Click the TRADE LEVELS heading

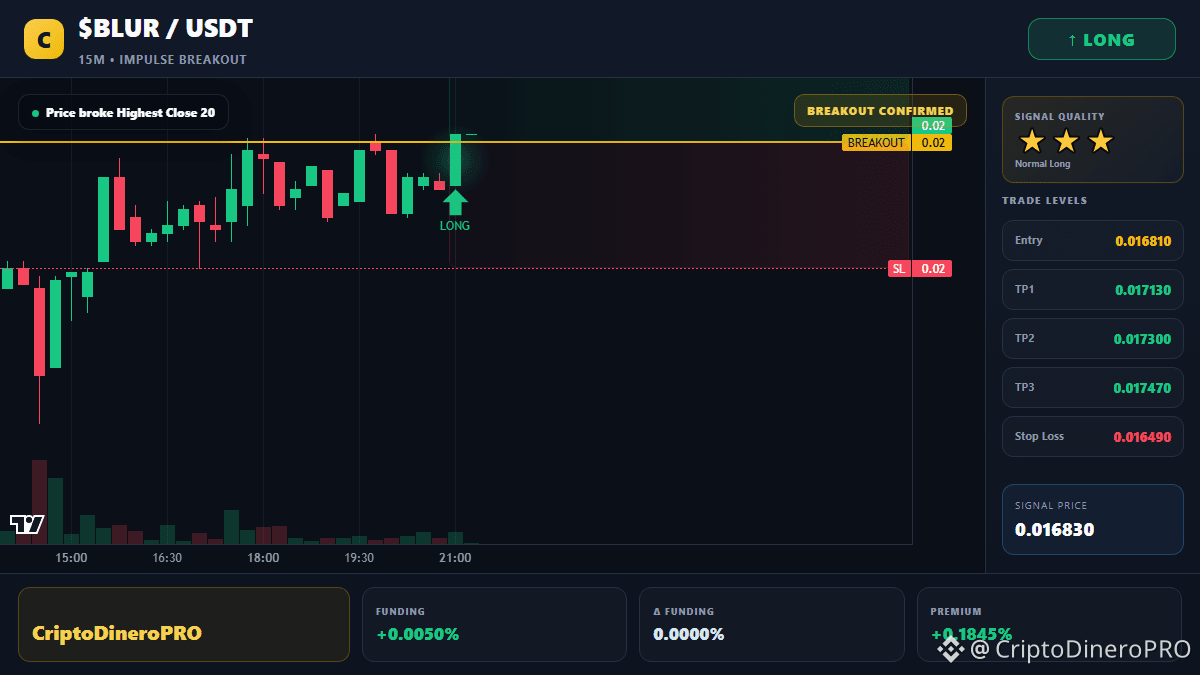click(1044, 201)
